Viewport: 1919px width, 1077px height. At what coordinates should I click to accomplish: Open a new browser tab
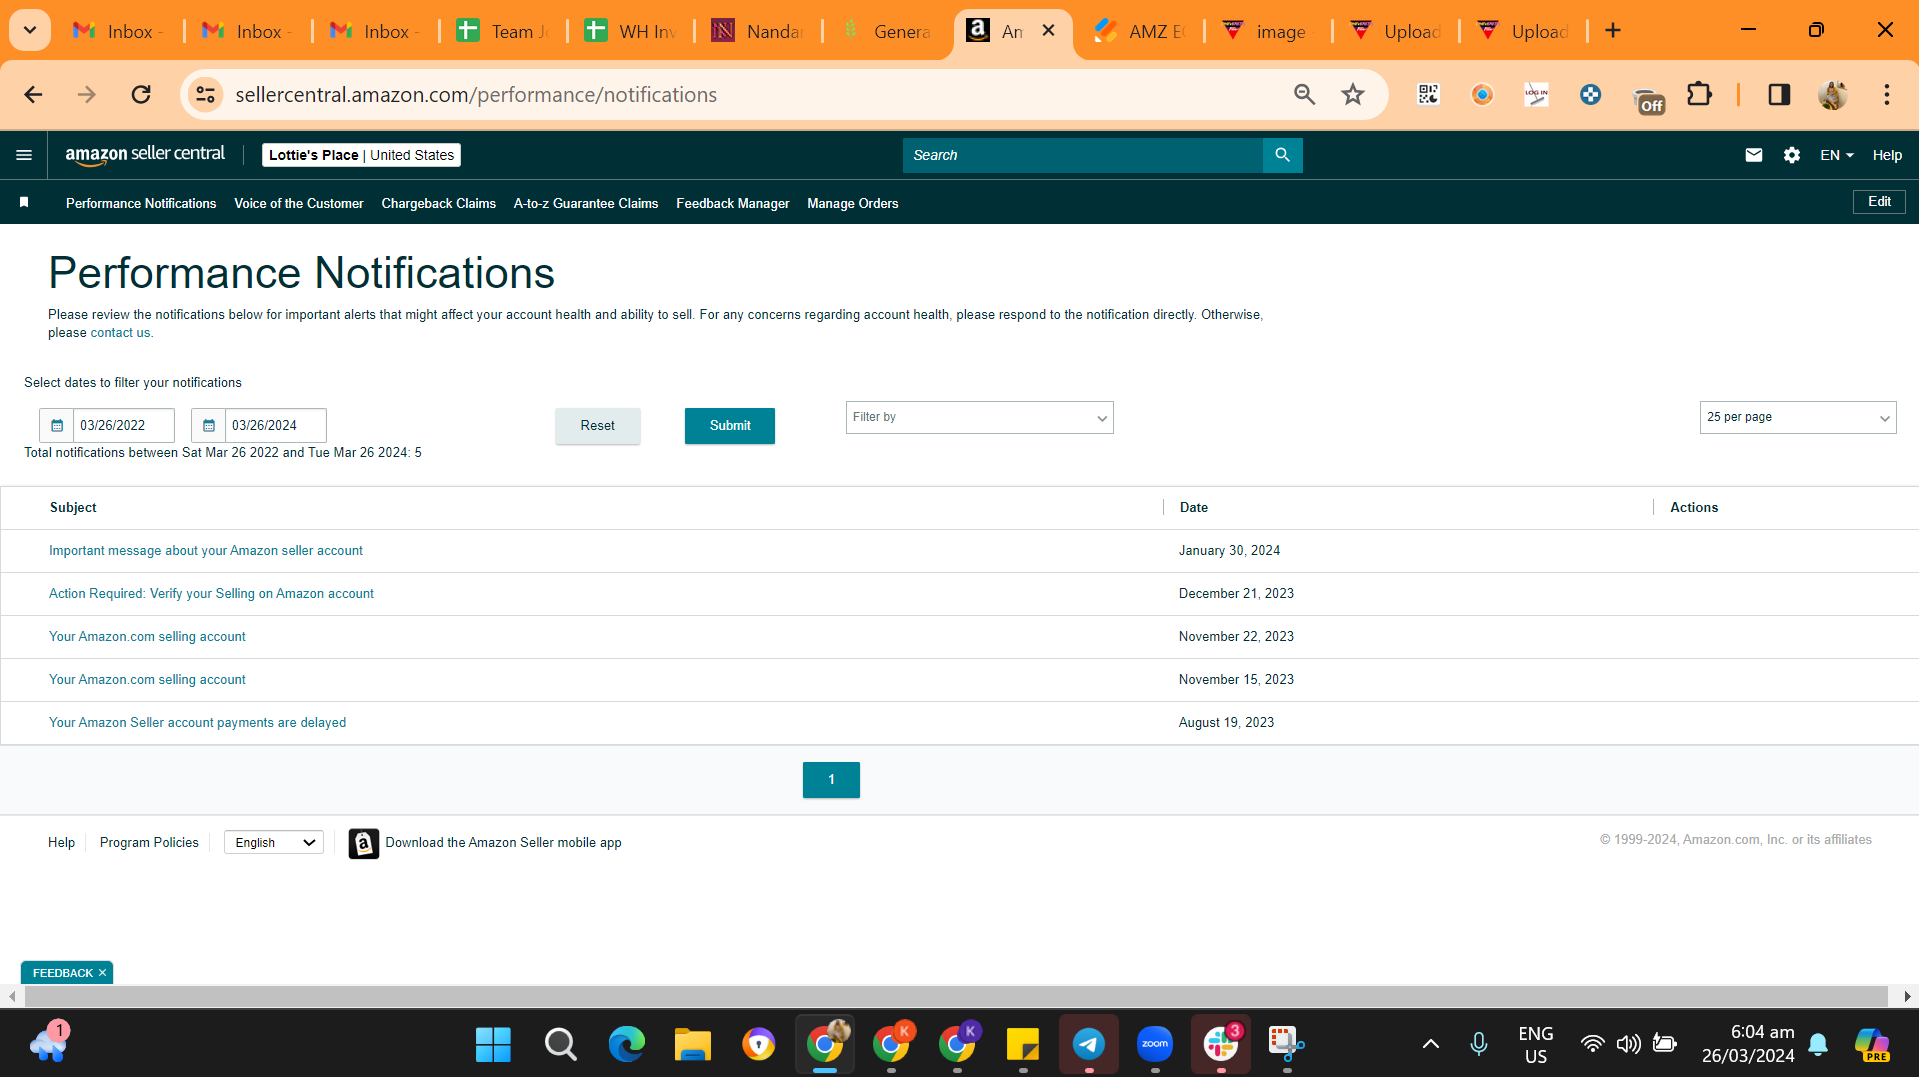click(x=1613, y=31)
